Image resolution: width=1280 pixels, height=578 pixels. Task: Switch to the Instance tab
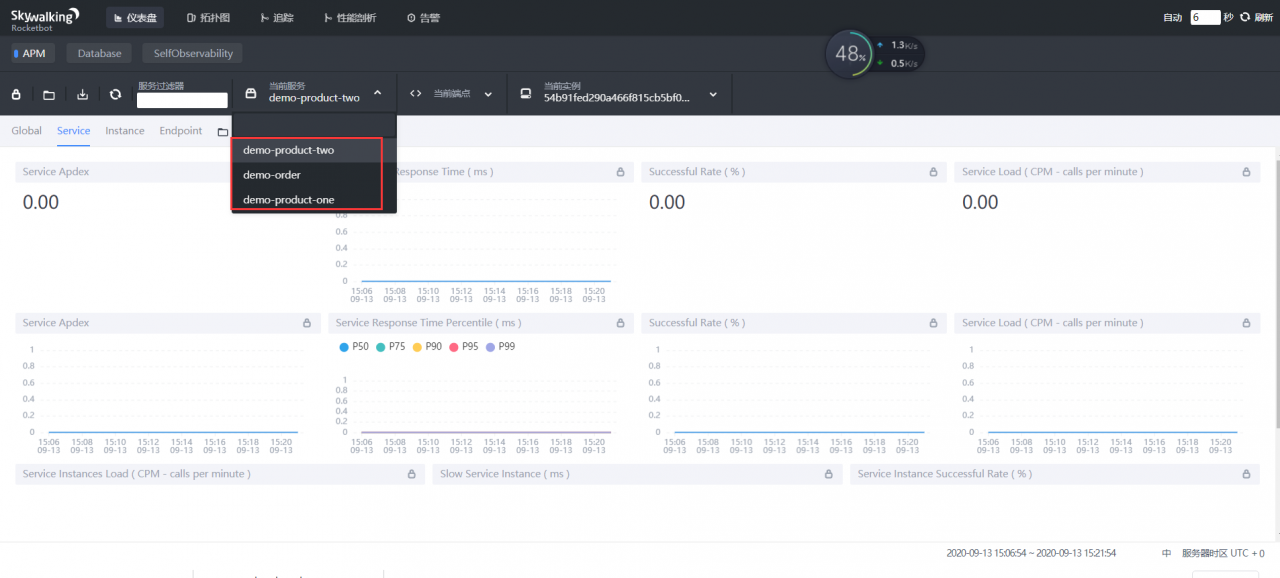click(x=125, y=131)
